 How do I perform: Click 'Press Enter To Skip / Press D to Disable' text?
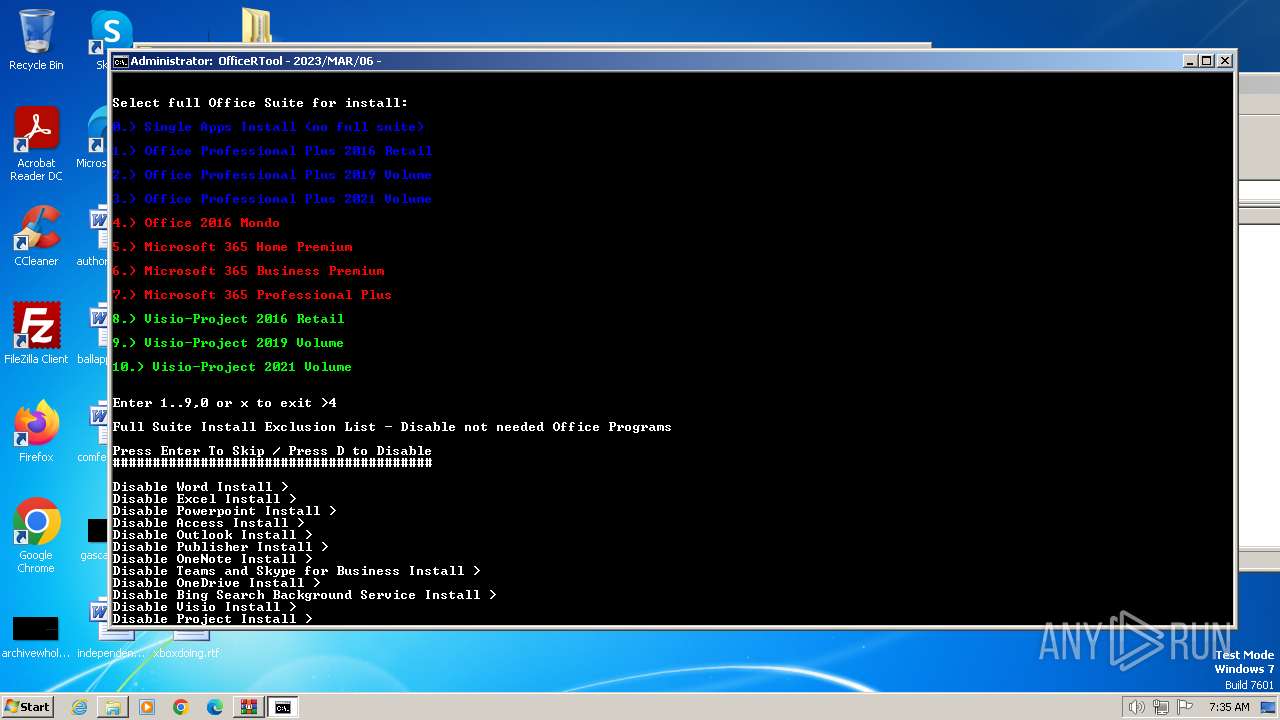272,451
